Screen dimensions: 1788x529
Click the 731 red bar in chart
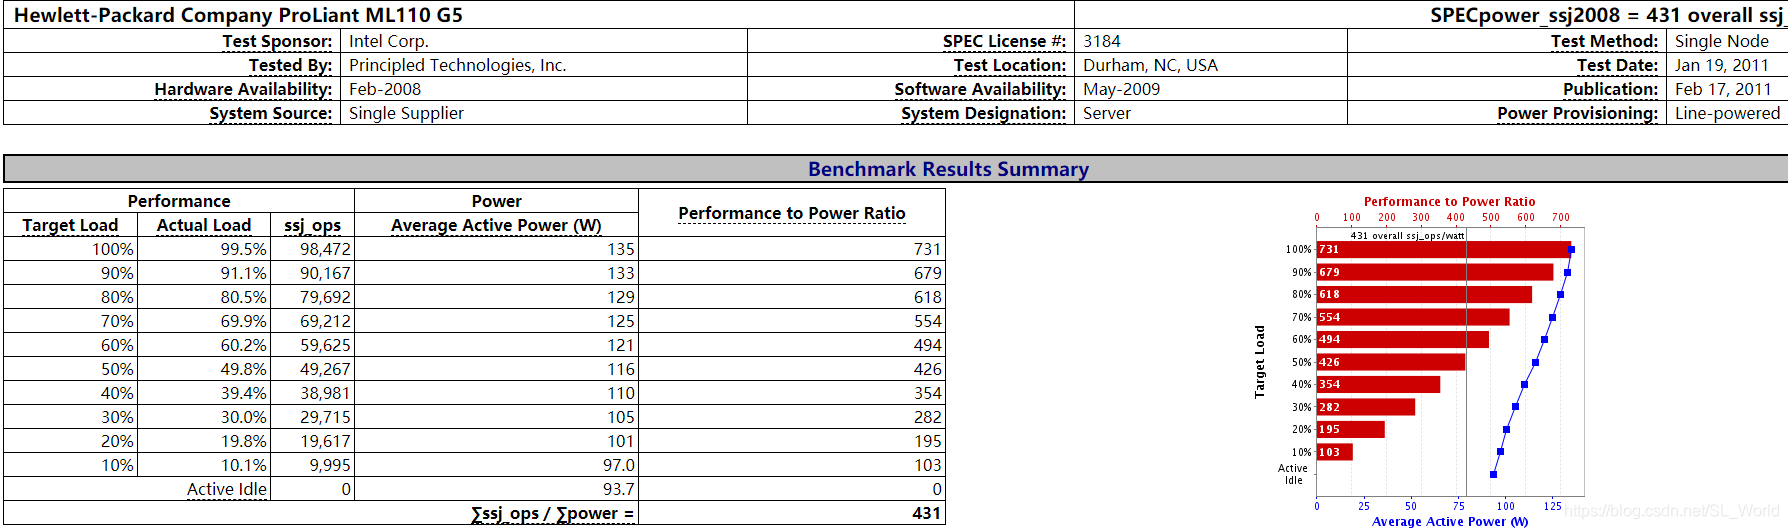(1443, 249)
